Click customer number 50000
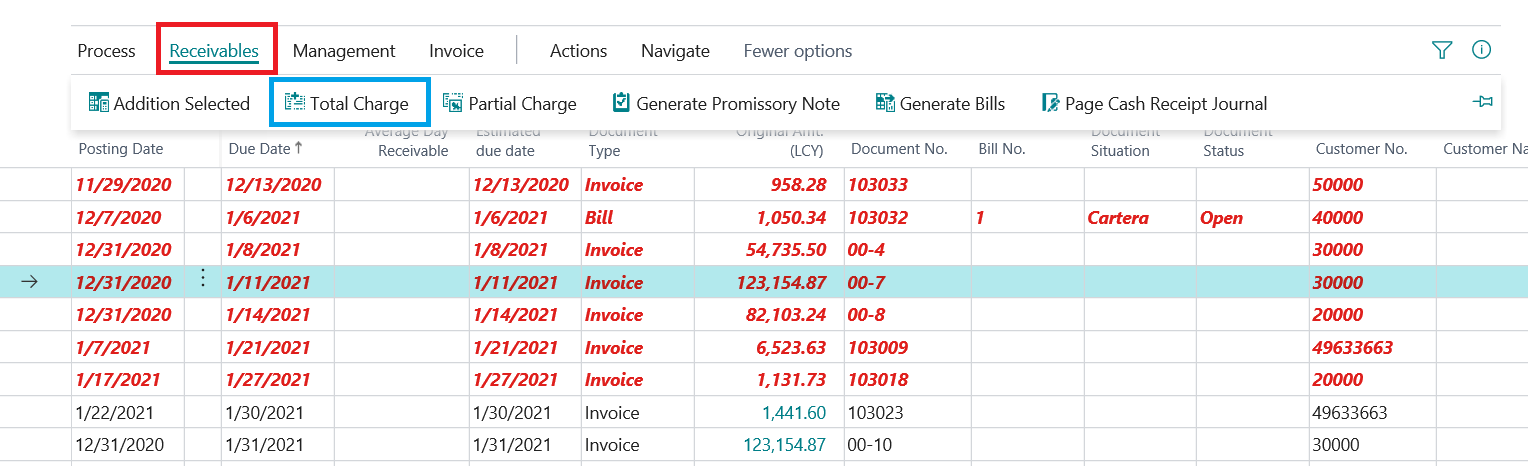Screen dimensions: 1528x466 tap(1338, 185)
